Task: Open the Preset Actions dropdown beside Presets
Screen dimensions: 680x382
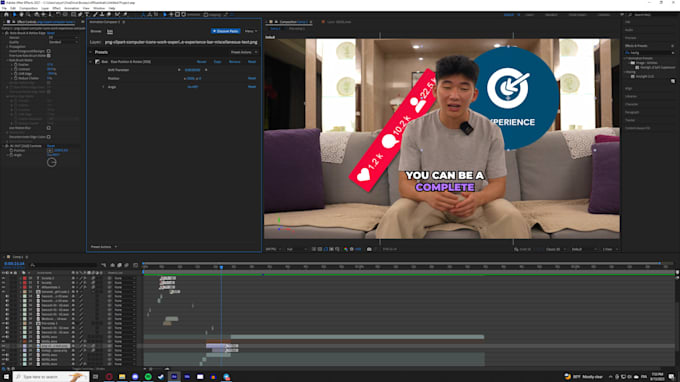Action: pos(244,52)
